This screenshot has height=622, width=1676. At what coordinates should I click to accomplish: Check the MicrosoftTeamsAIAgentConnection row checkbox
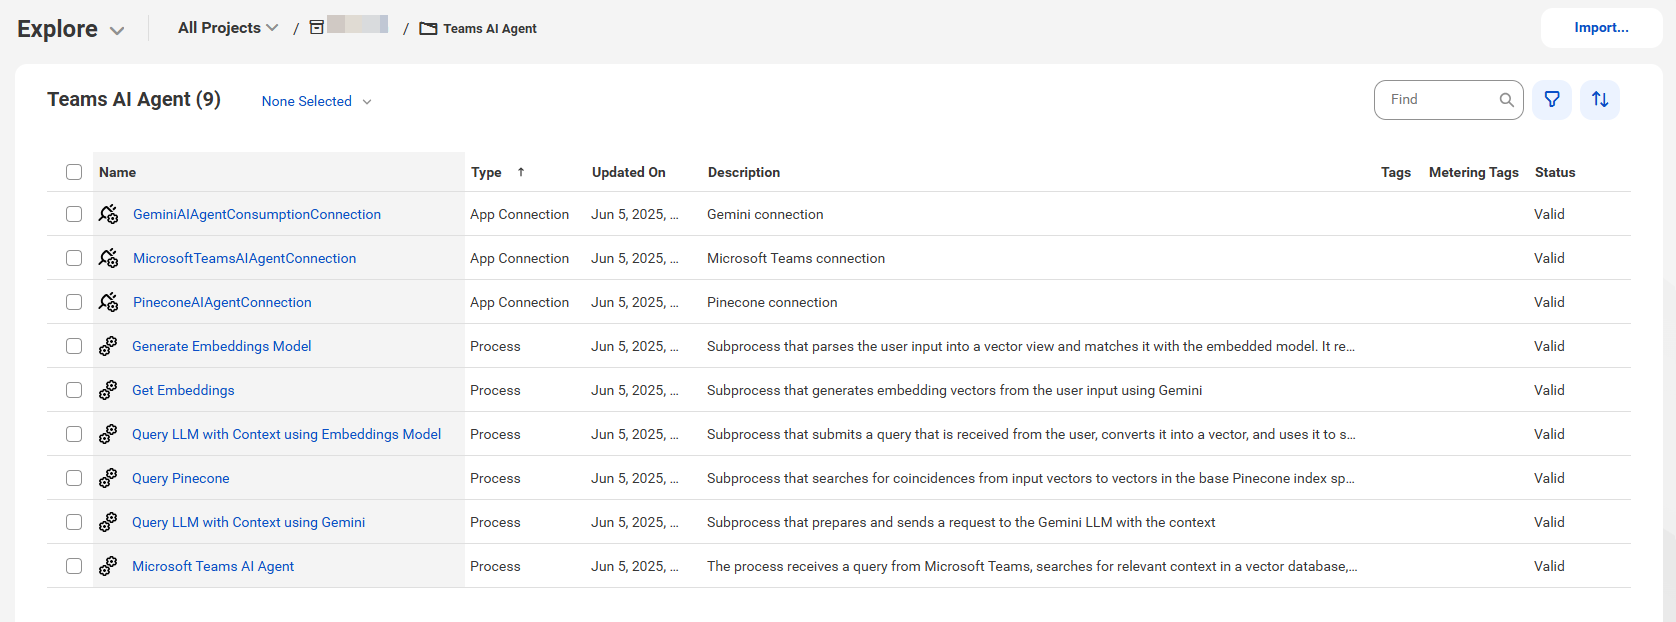(x=74, y=258)
